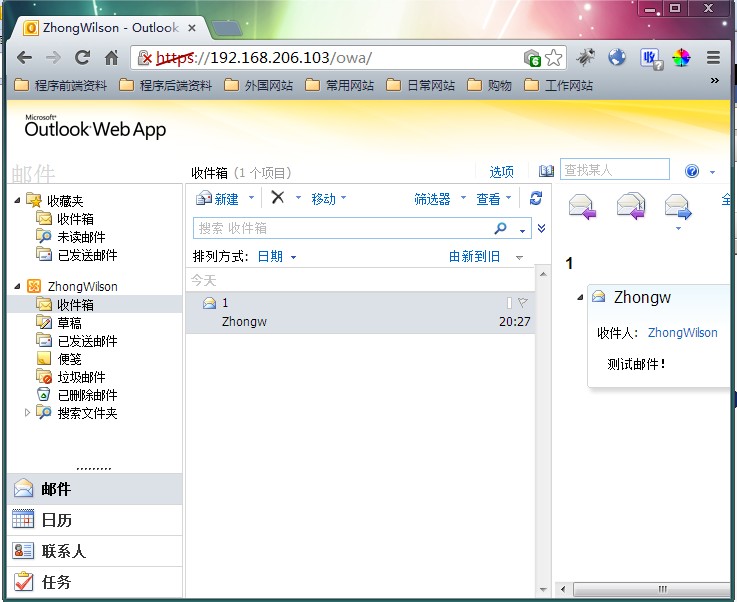Select the ZhongWilson - Outlook browser tab
The height and width of the screenshot is (602, 737).
click(110, 28)
